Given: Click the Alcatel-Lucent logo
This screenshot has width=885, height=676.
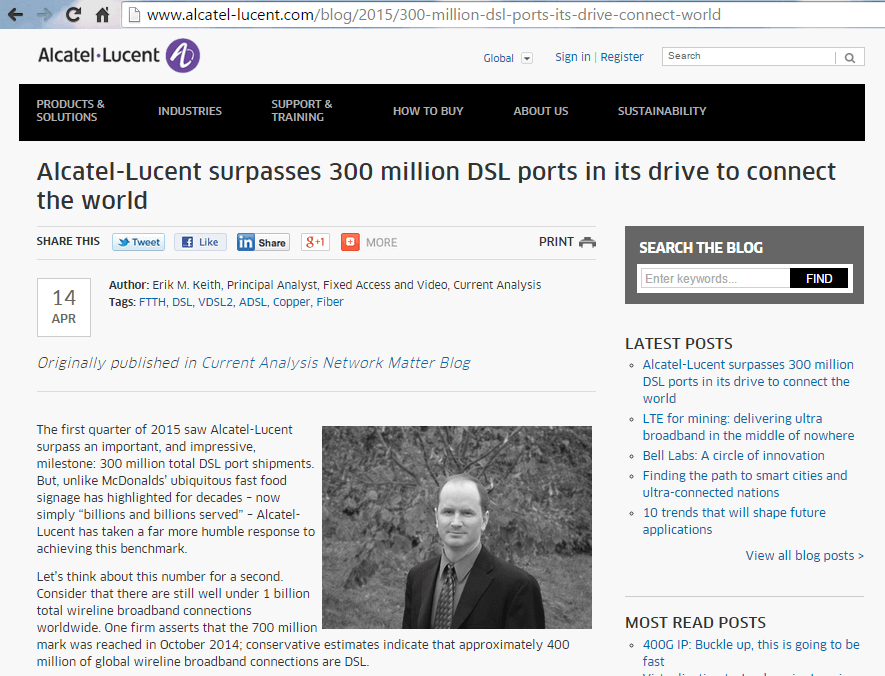Looking at the screenshot, I should (x=118, y=56).
